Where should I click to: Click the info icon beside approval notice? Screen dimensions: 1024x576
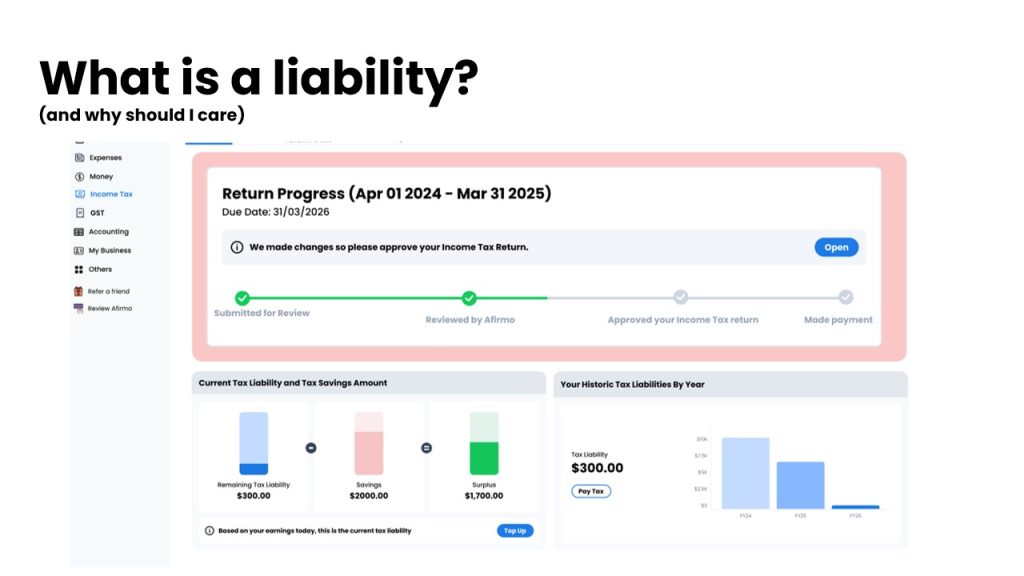[237, 247]
